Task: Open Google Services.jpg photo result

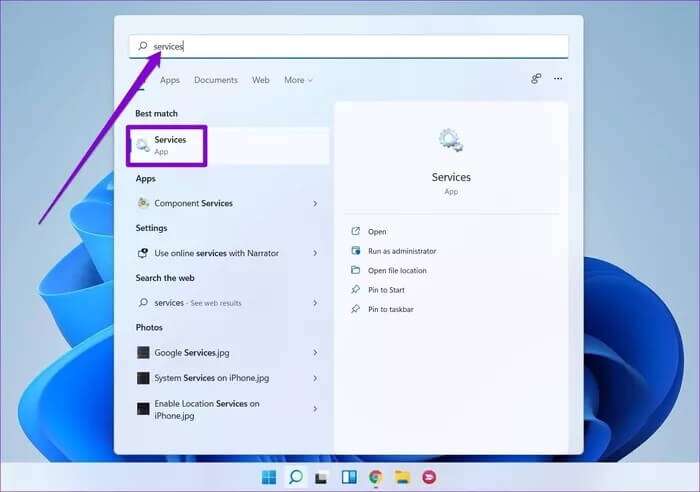Action: [x=228, y=353]
